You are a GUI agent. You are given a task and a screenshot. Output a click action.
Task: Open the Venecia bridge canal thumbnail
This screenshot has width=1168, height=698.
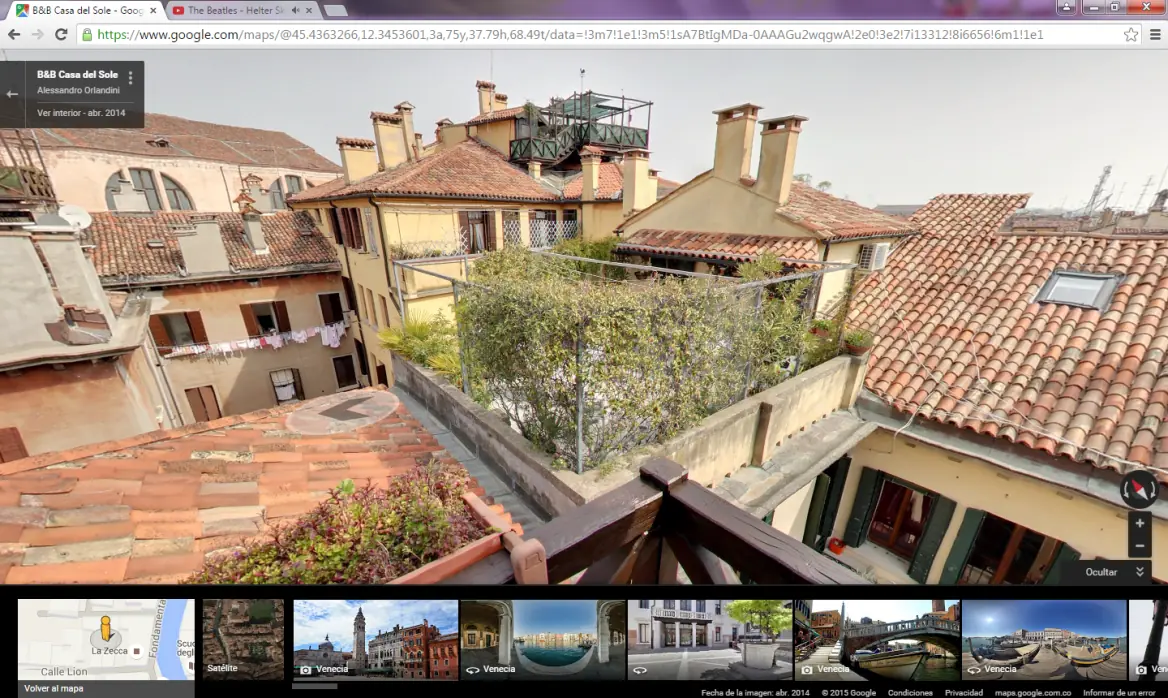point(877,639)
